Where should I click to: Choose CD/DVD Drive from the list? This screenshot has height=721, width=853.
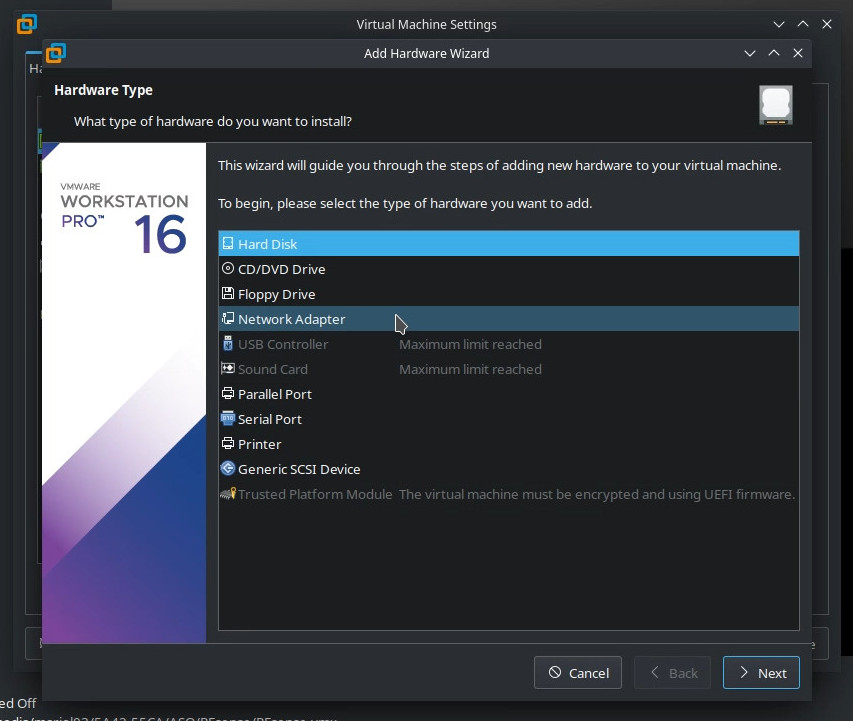[x=281, y=269]
